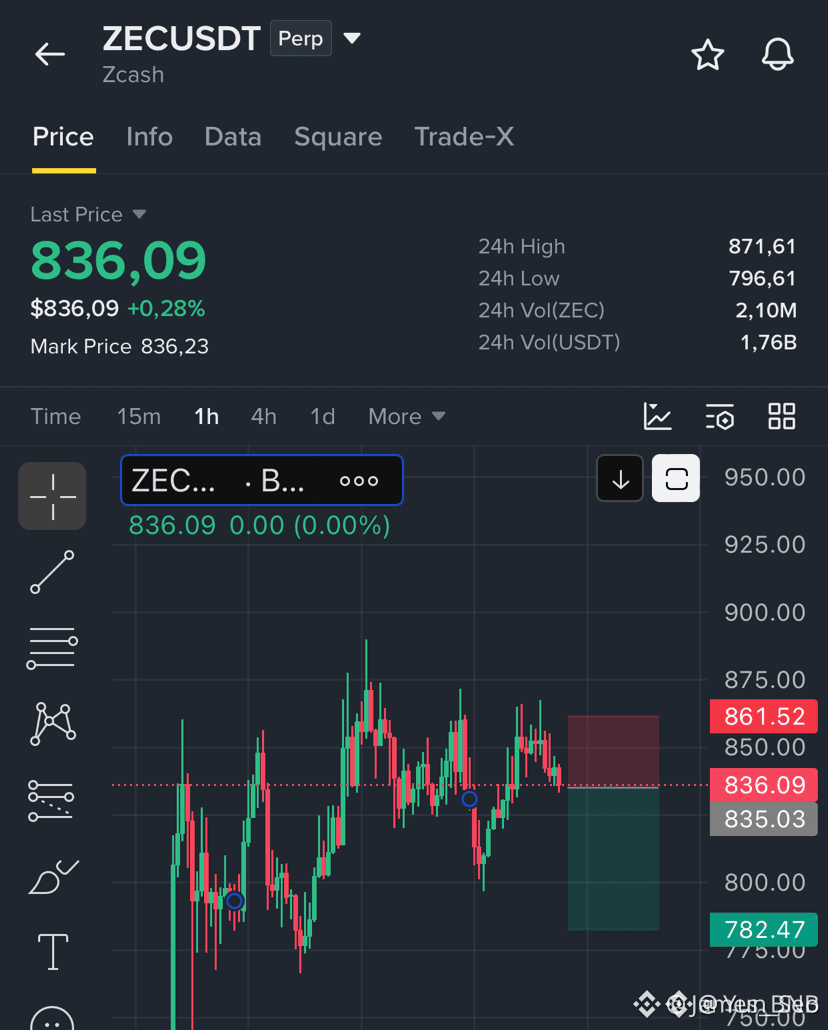The width and height of the screenshot is (828, 1030).
Task: Add ZECUSDT to favorites with star icon
Action: click(x=708, y=55)
